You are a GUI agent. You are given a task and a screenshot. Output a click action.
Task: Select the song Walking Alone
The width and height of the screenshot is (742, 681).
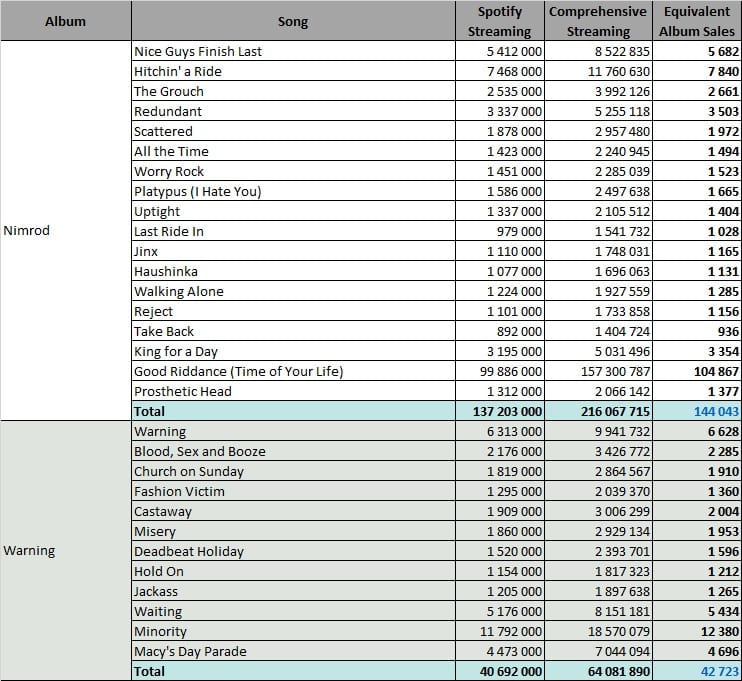[293, 291]
